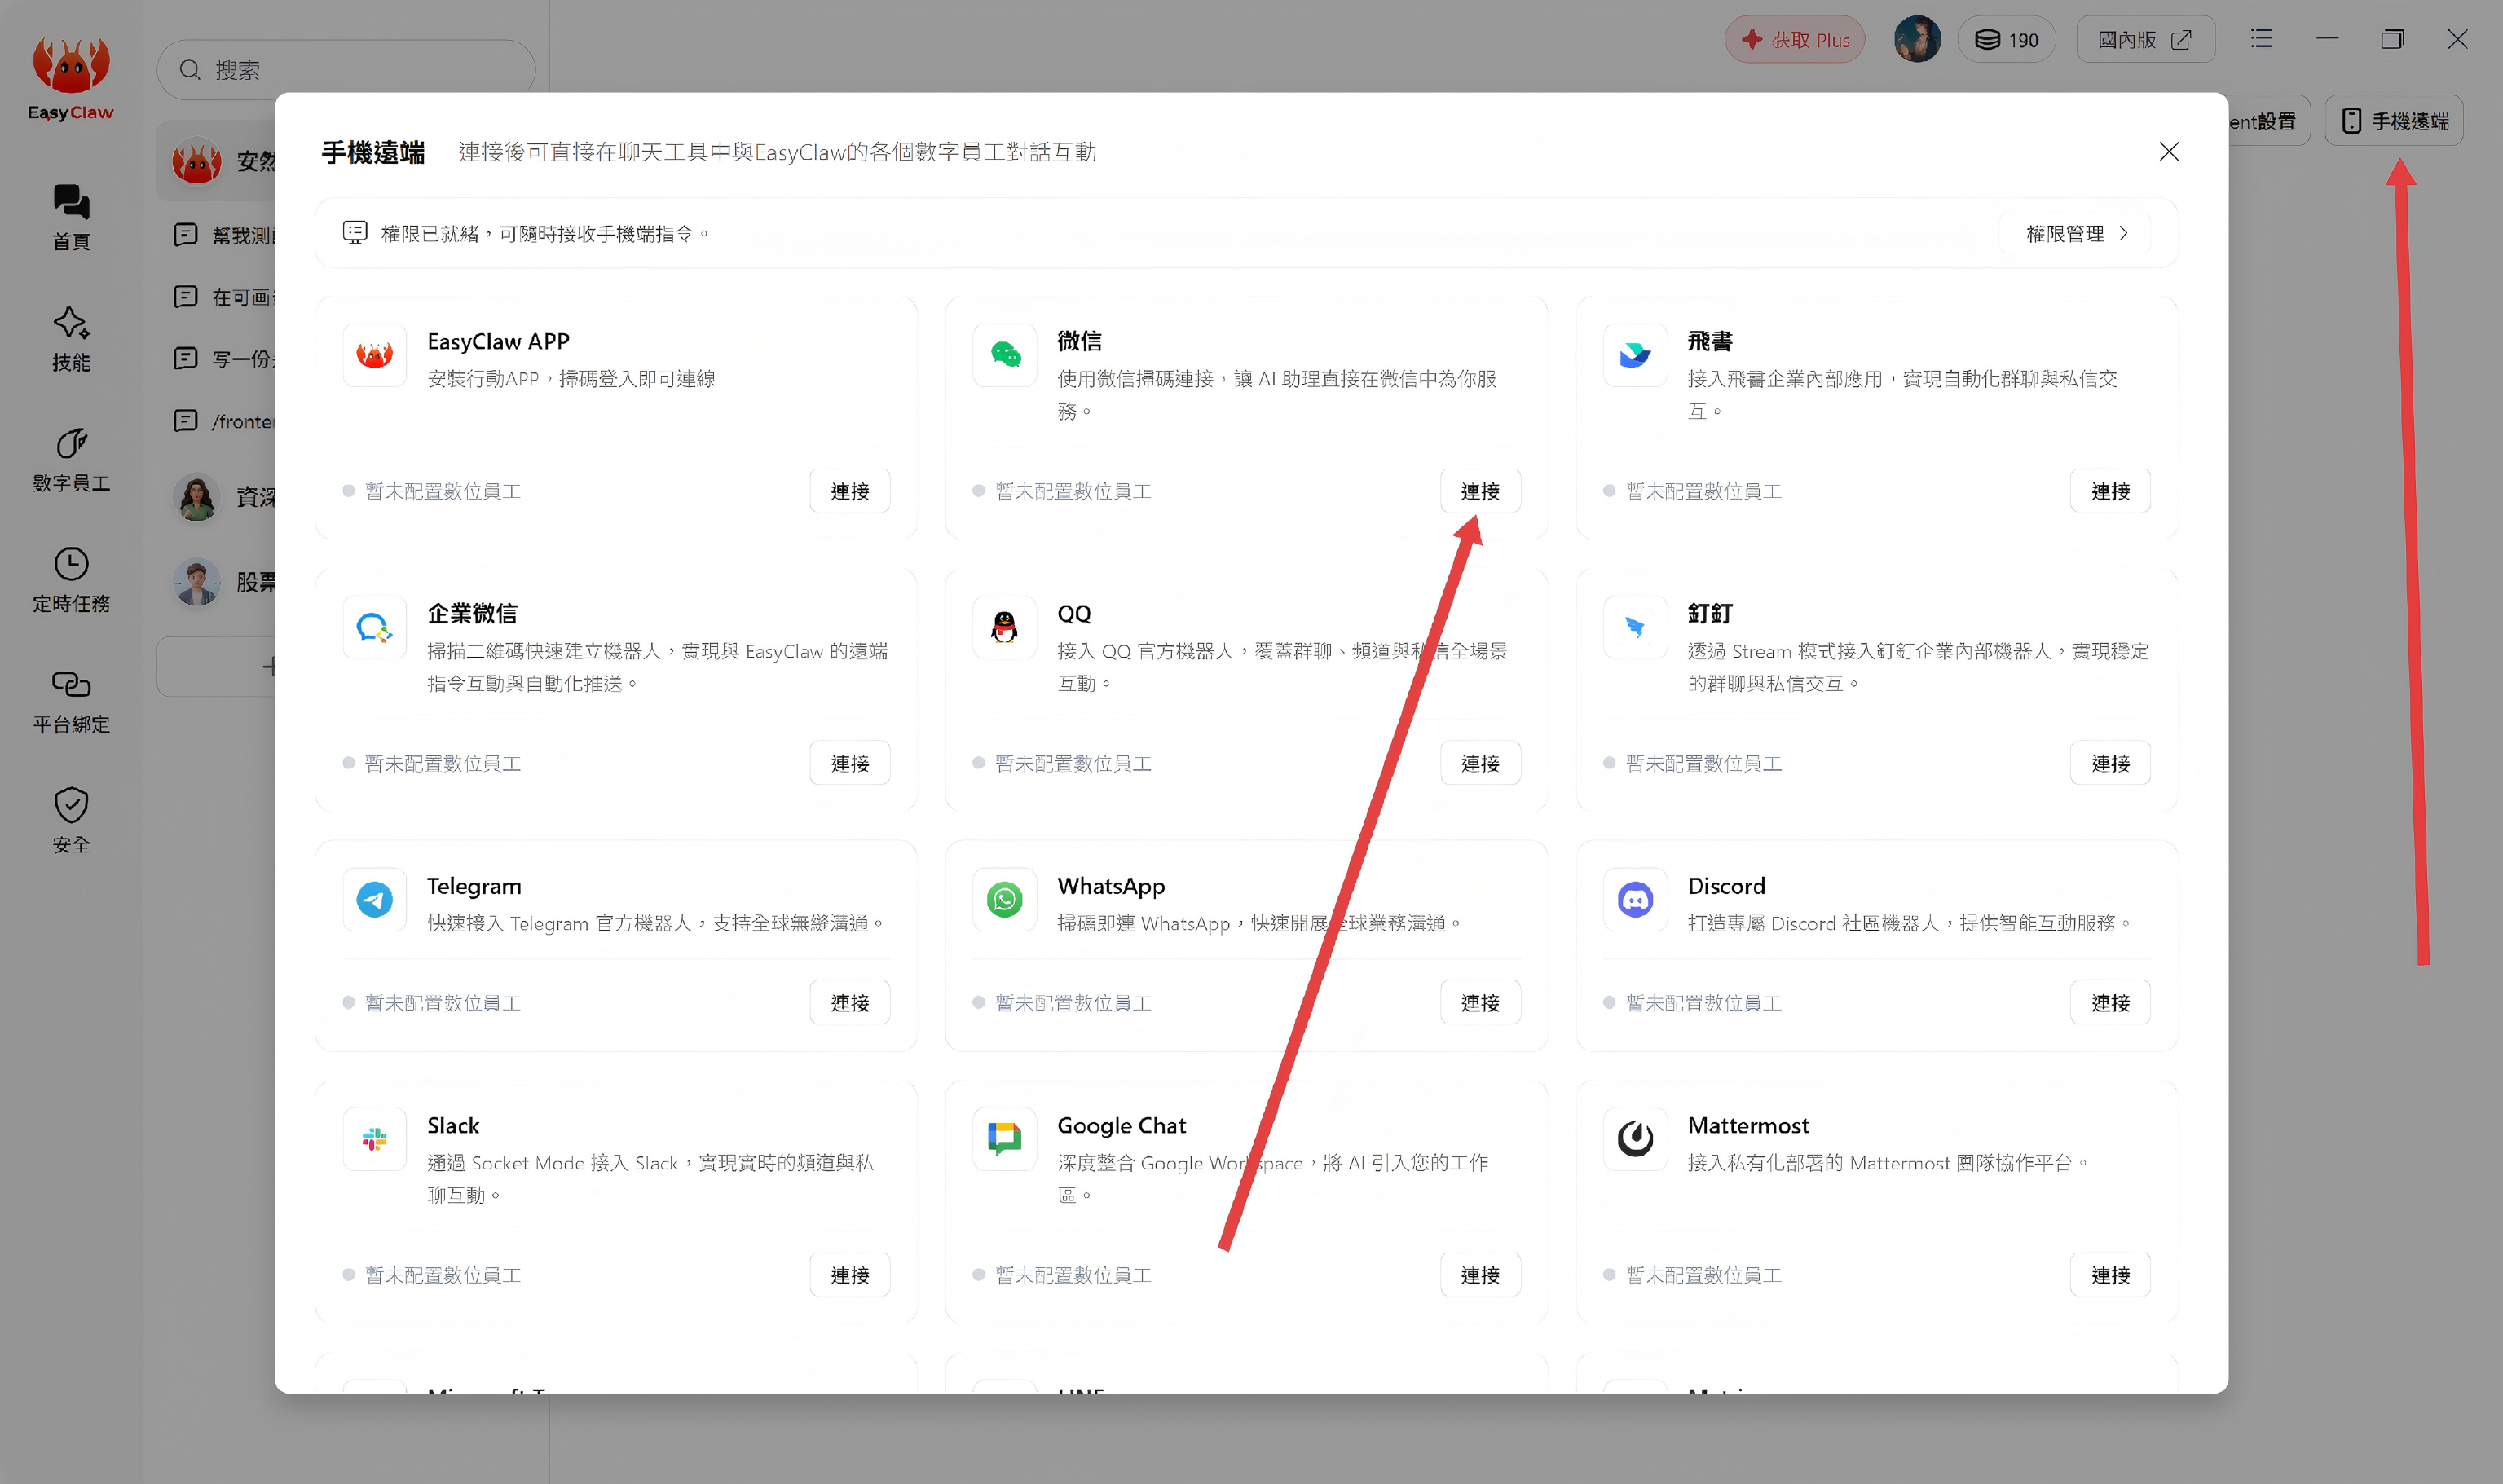
Task: Click the 获取 Plus button
Action: 1795,40
